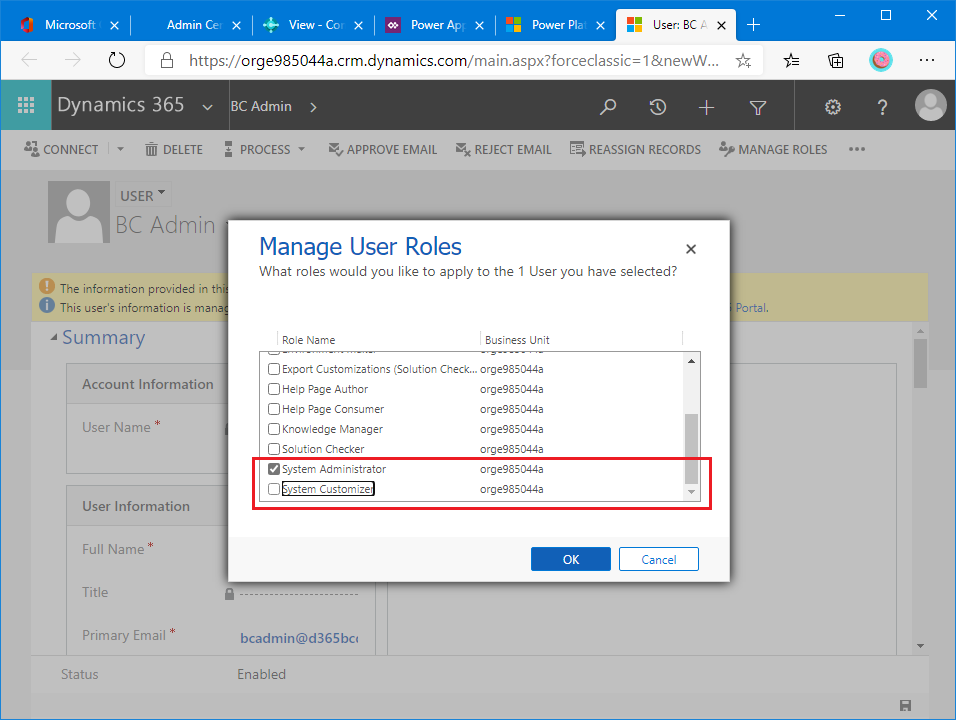
Task: Open the Connect dropdown arrow
Action: [x=120, y=149]
